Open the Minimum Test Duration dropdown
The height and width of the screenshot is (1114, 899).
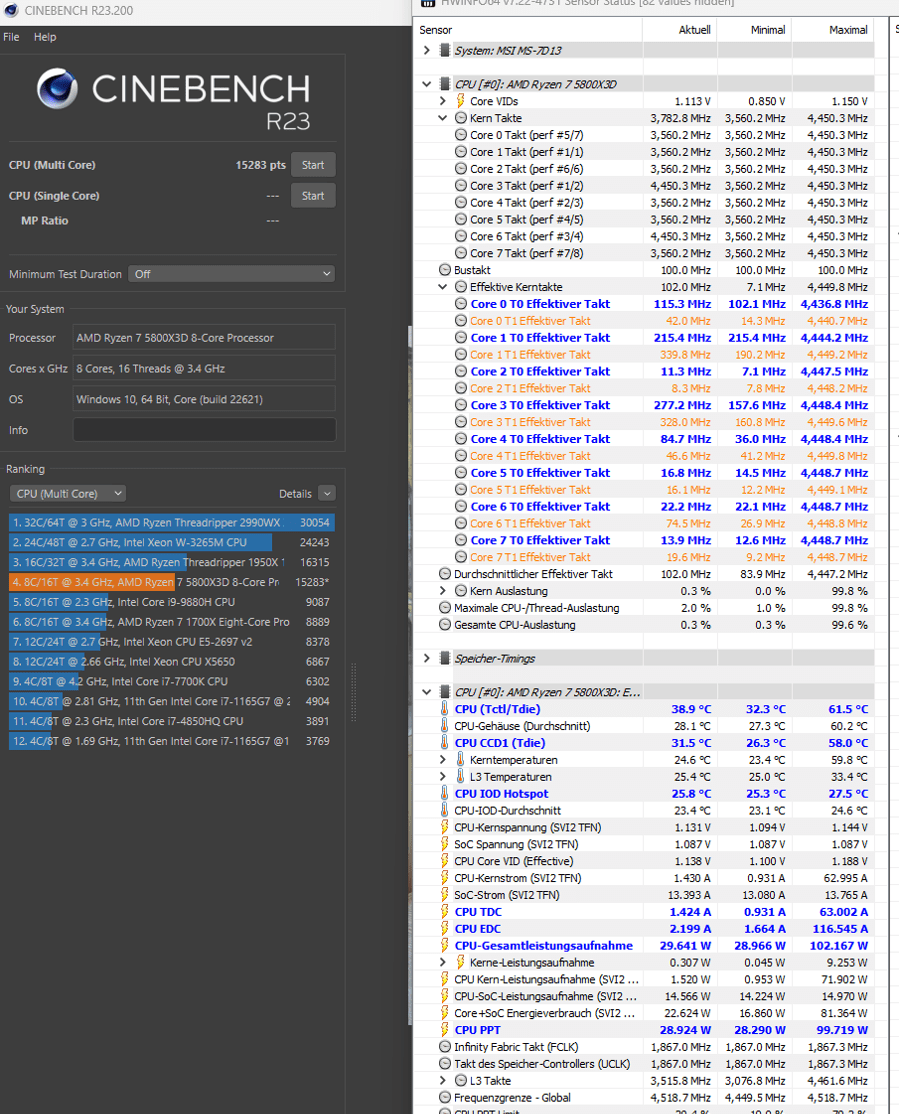point(232,274)
